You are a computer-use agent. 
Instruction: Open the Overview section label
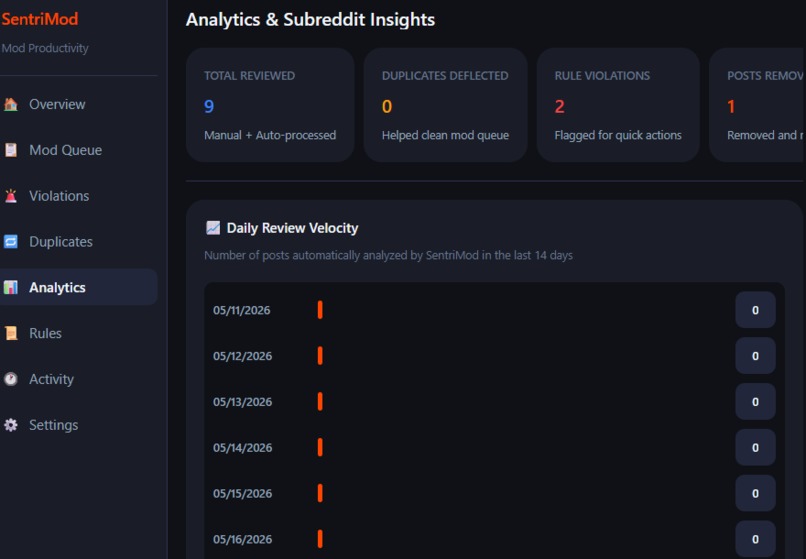click(x=57, y=104)
